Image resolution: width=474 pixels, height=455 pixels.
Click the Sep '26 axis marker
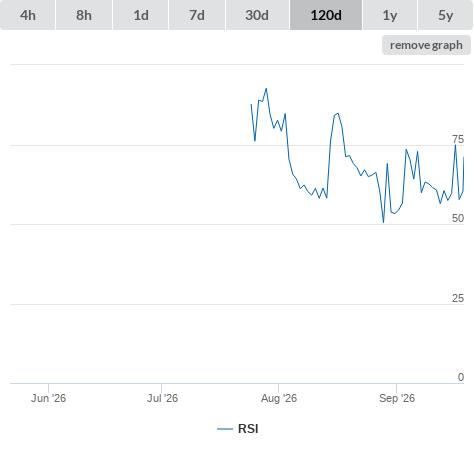tap(397, 398)
